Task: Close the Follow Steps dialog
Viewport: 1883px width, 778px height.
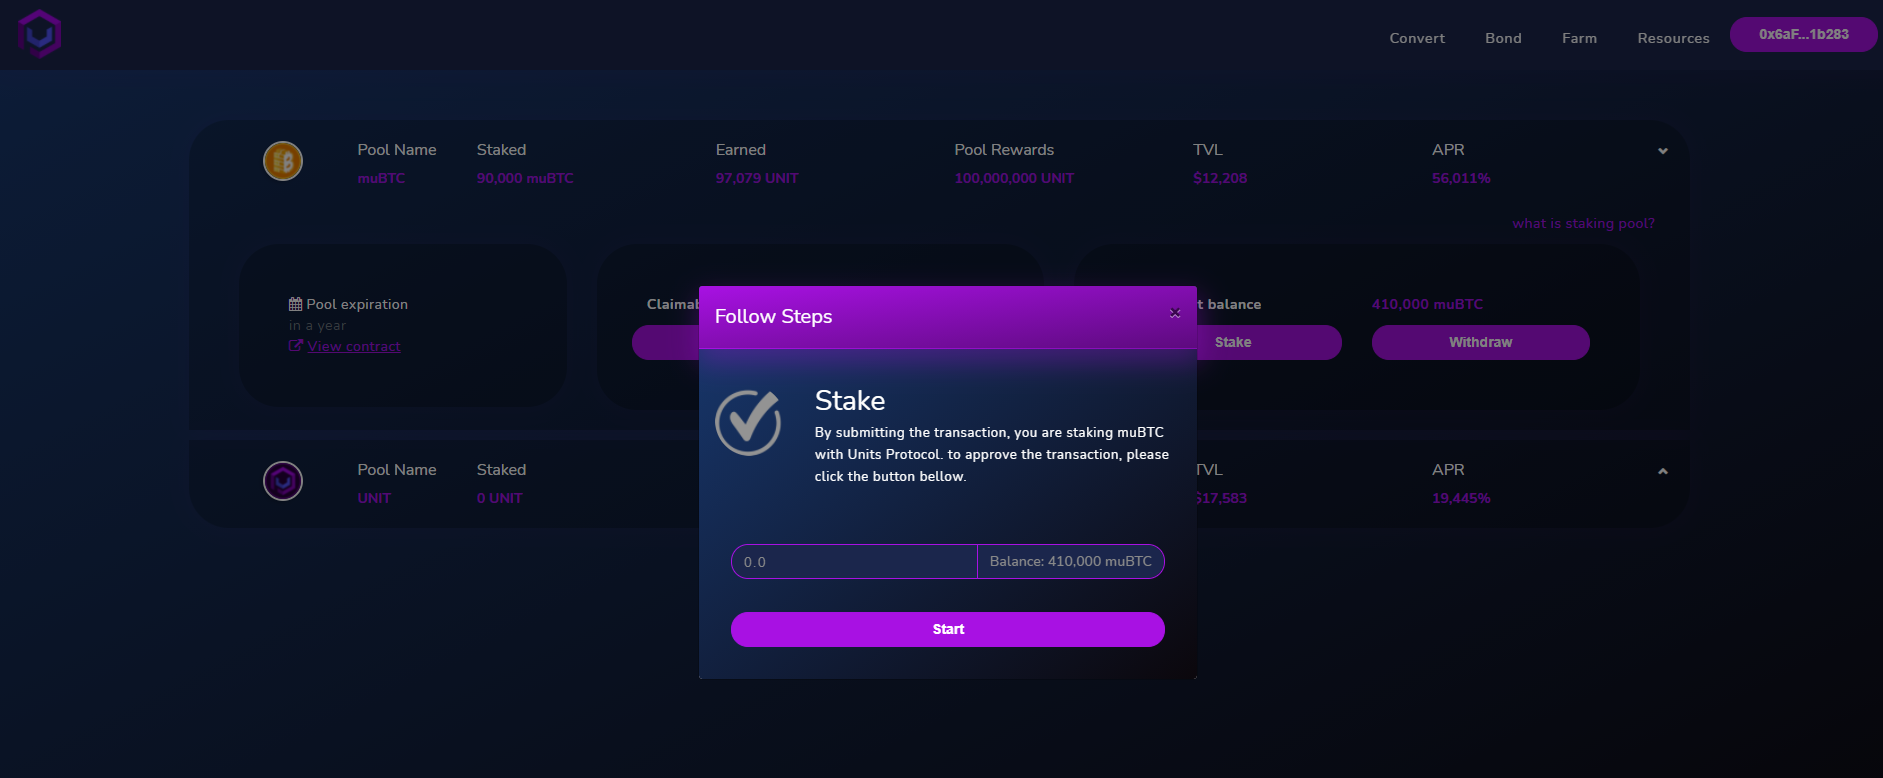Action: [1175, 314]
